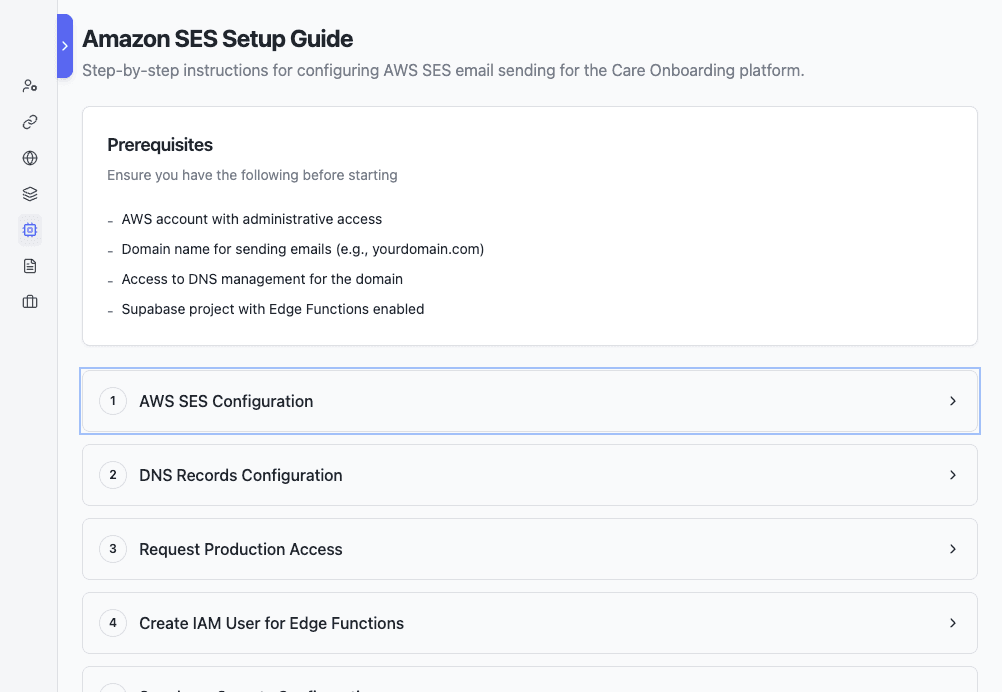The height and width of the screenshot is (692, 1002).
Task: Click the chevron on Request Production Access row
Action: coord(953,550)
